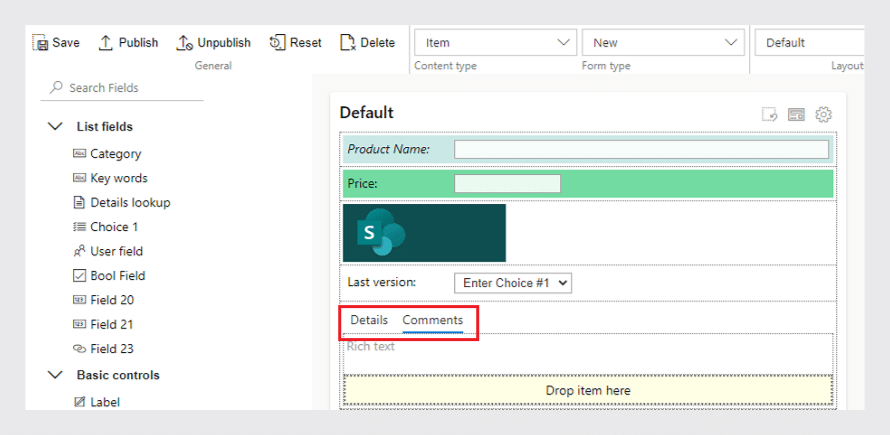Select the Bool Field checkbox item

(110, 275)
